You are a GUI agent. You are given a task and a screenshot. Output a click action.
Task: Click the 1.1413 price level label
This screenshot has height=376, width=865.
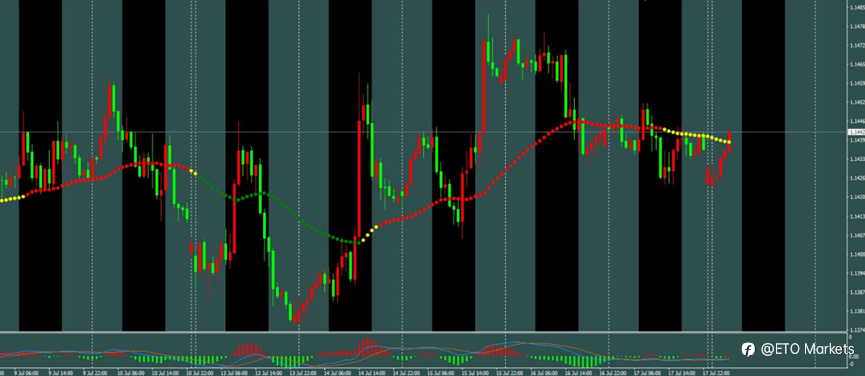click(x=857, y=216)
